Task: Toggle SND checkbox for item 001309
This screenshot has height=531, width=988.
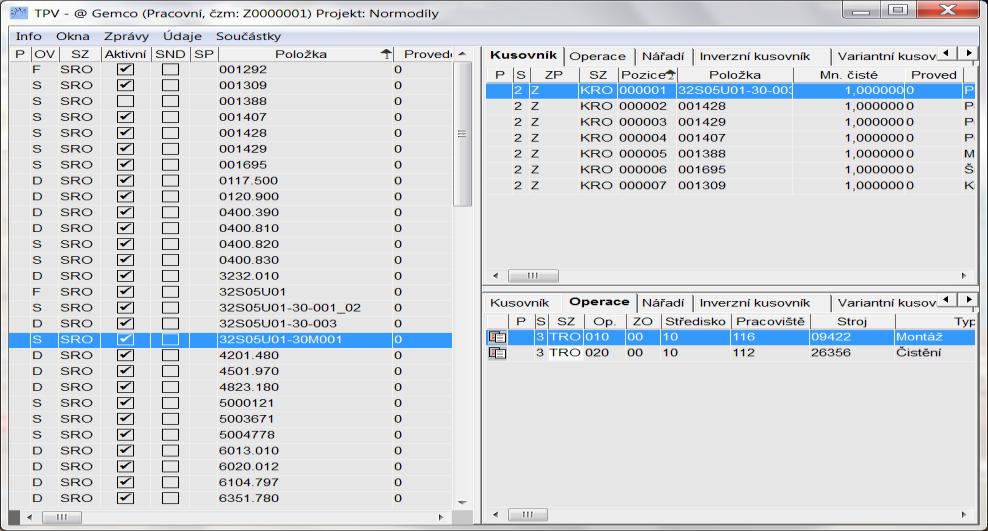Action: [170, 85]
